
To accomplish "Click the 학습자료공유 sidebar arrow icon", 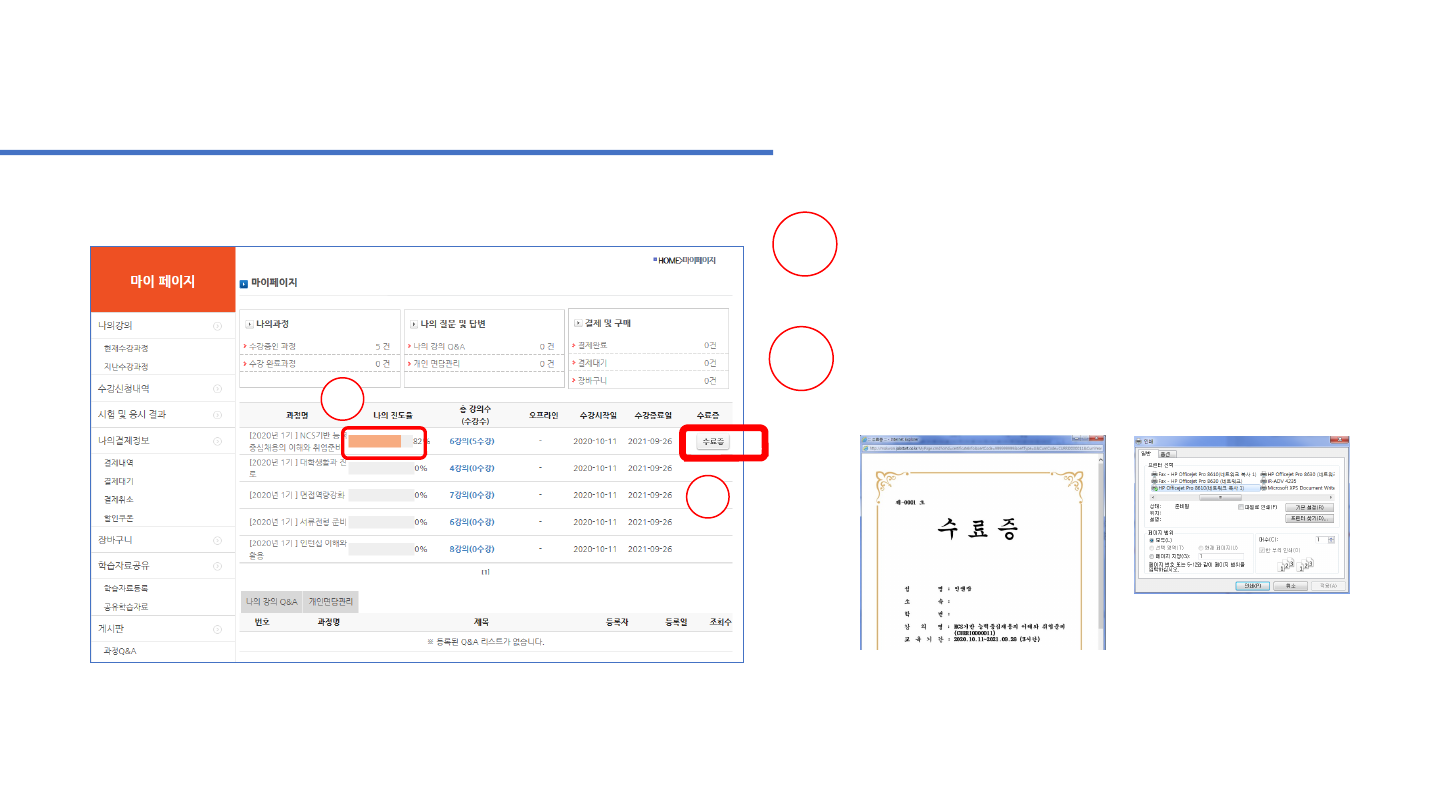I will [x=217, y=566].
